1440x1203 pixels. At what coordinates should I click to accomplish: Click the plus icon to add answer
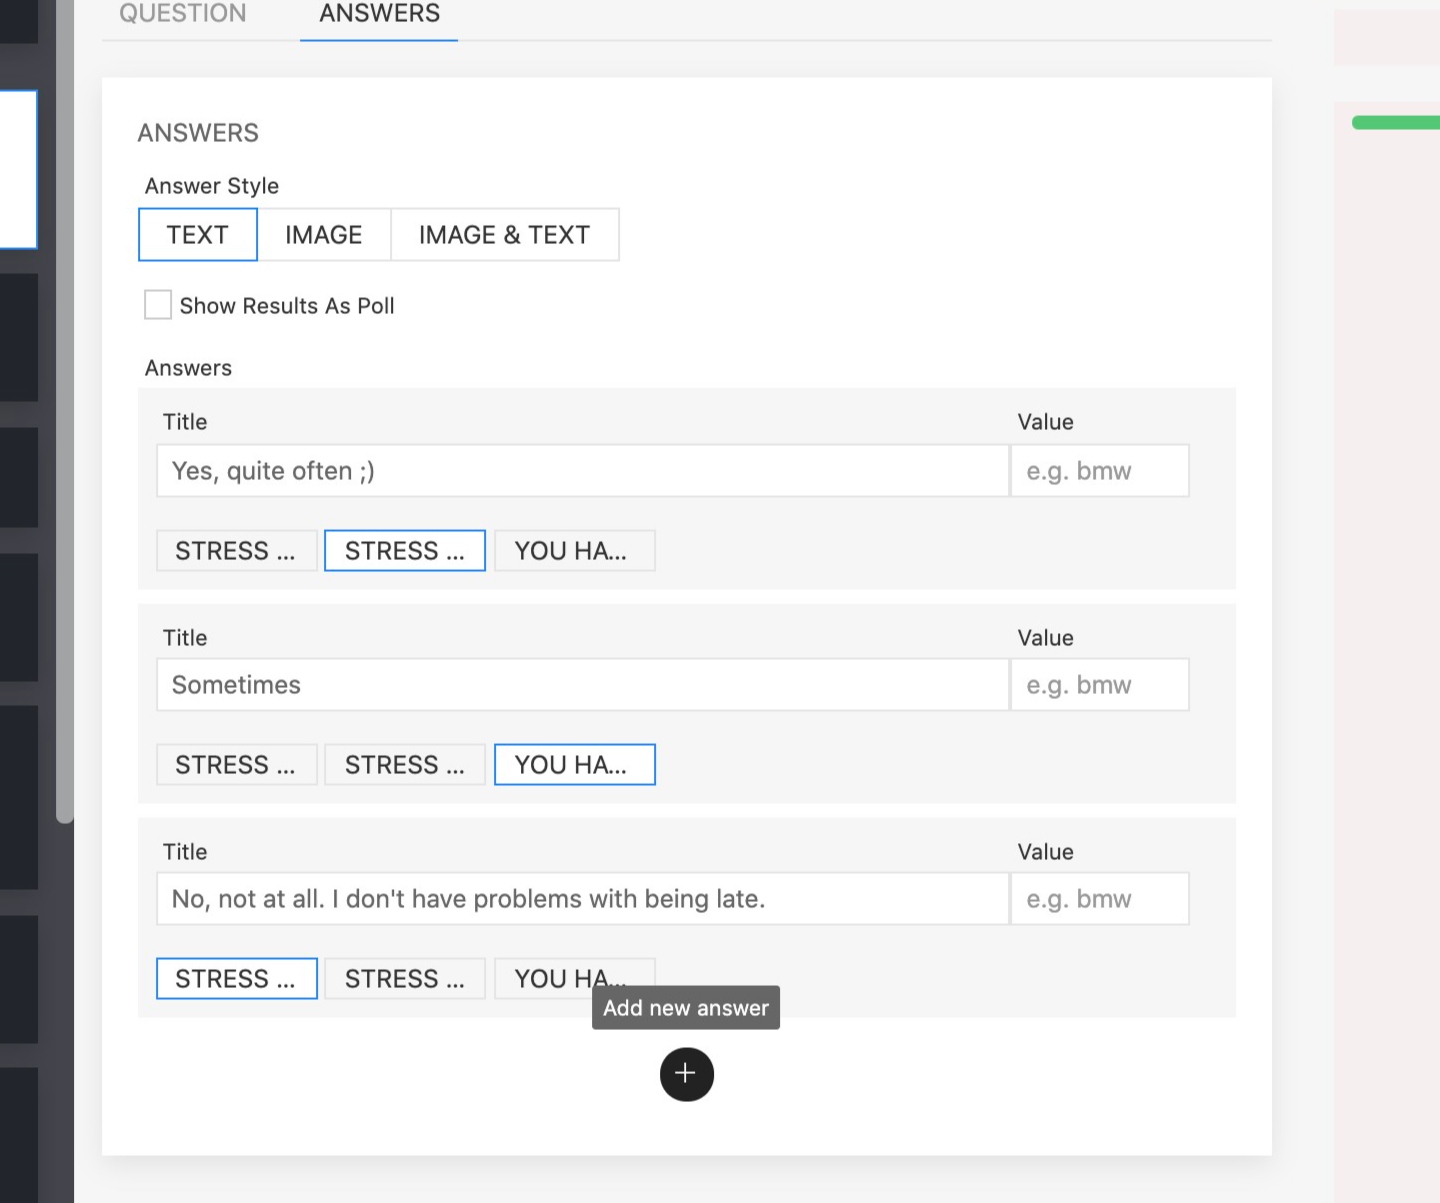[686, 1074]
